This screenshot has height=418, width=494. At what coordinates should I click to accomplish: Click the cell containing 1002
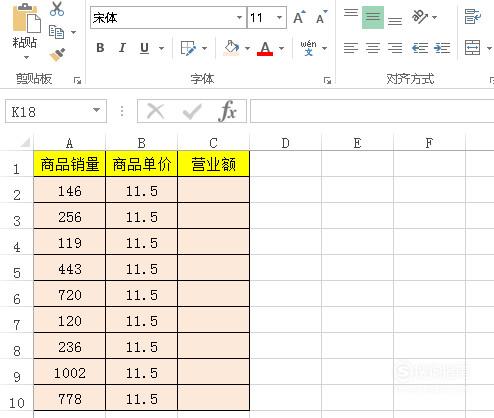[x=70, y=372]
